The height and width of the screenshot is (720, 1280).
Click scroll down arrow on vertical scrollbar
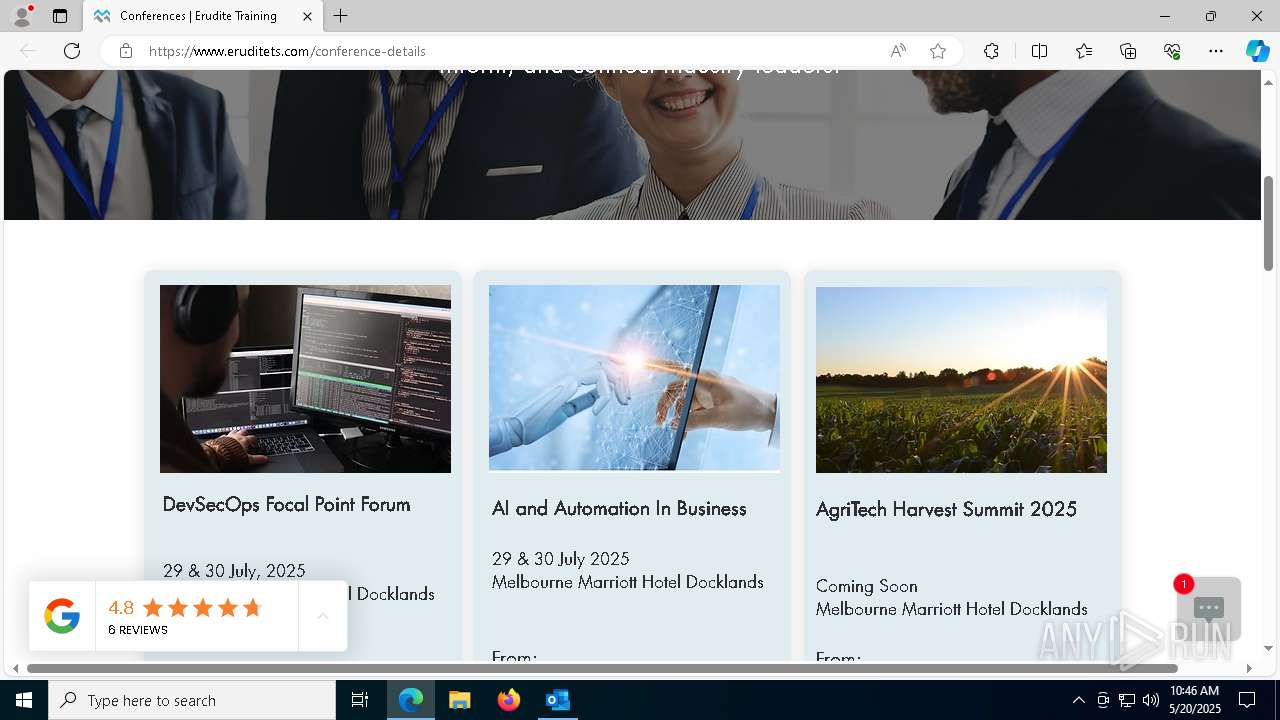1269,649
